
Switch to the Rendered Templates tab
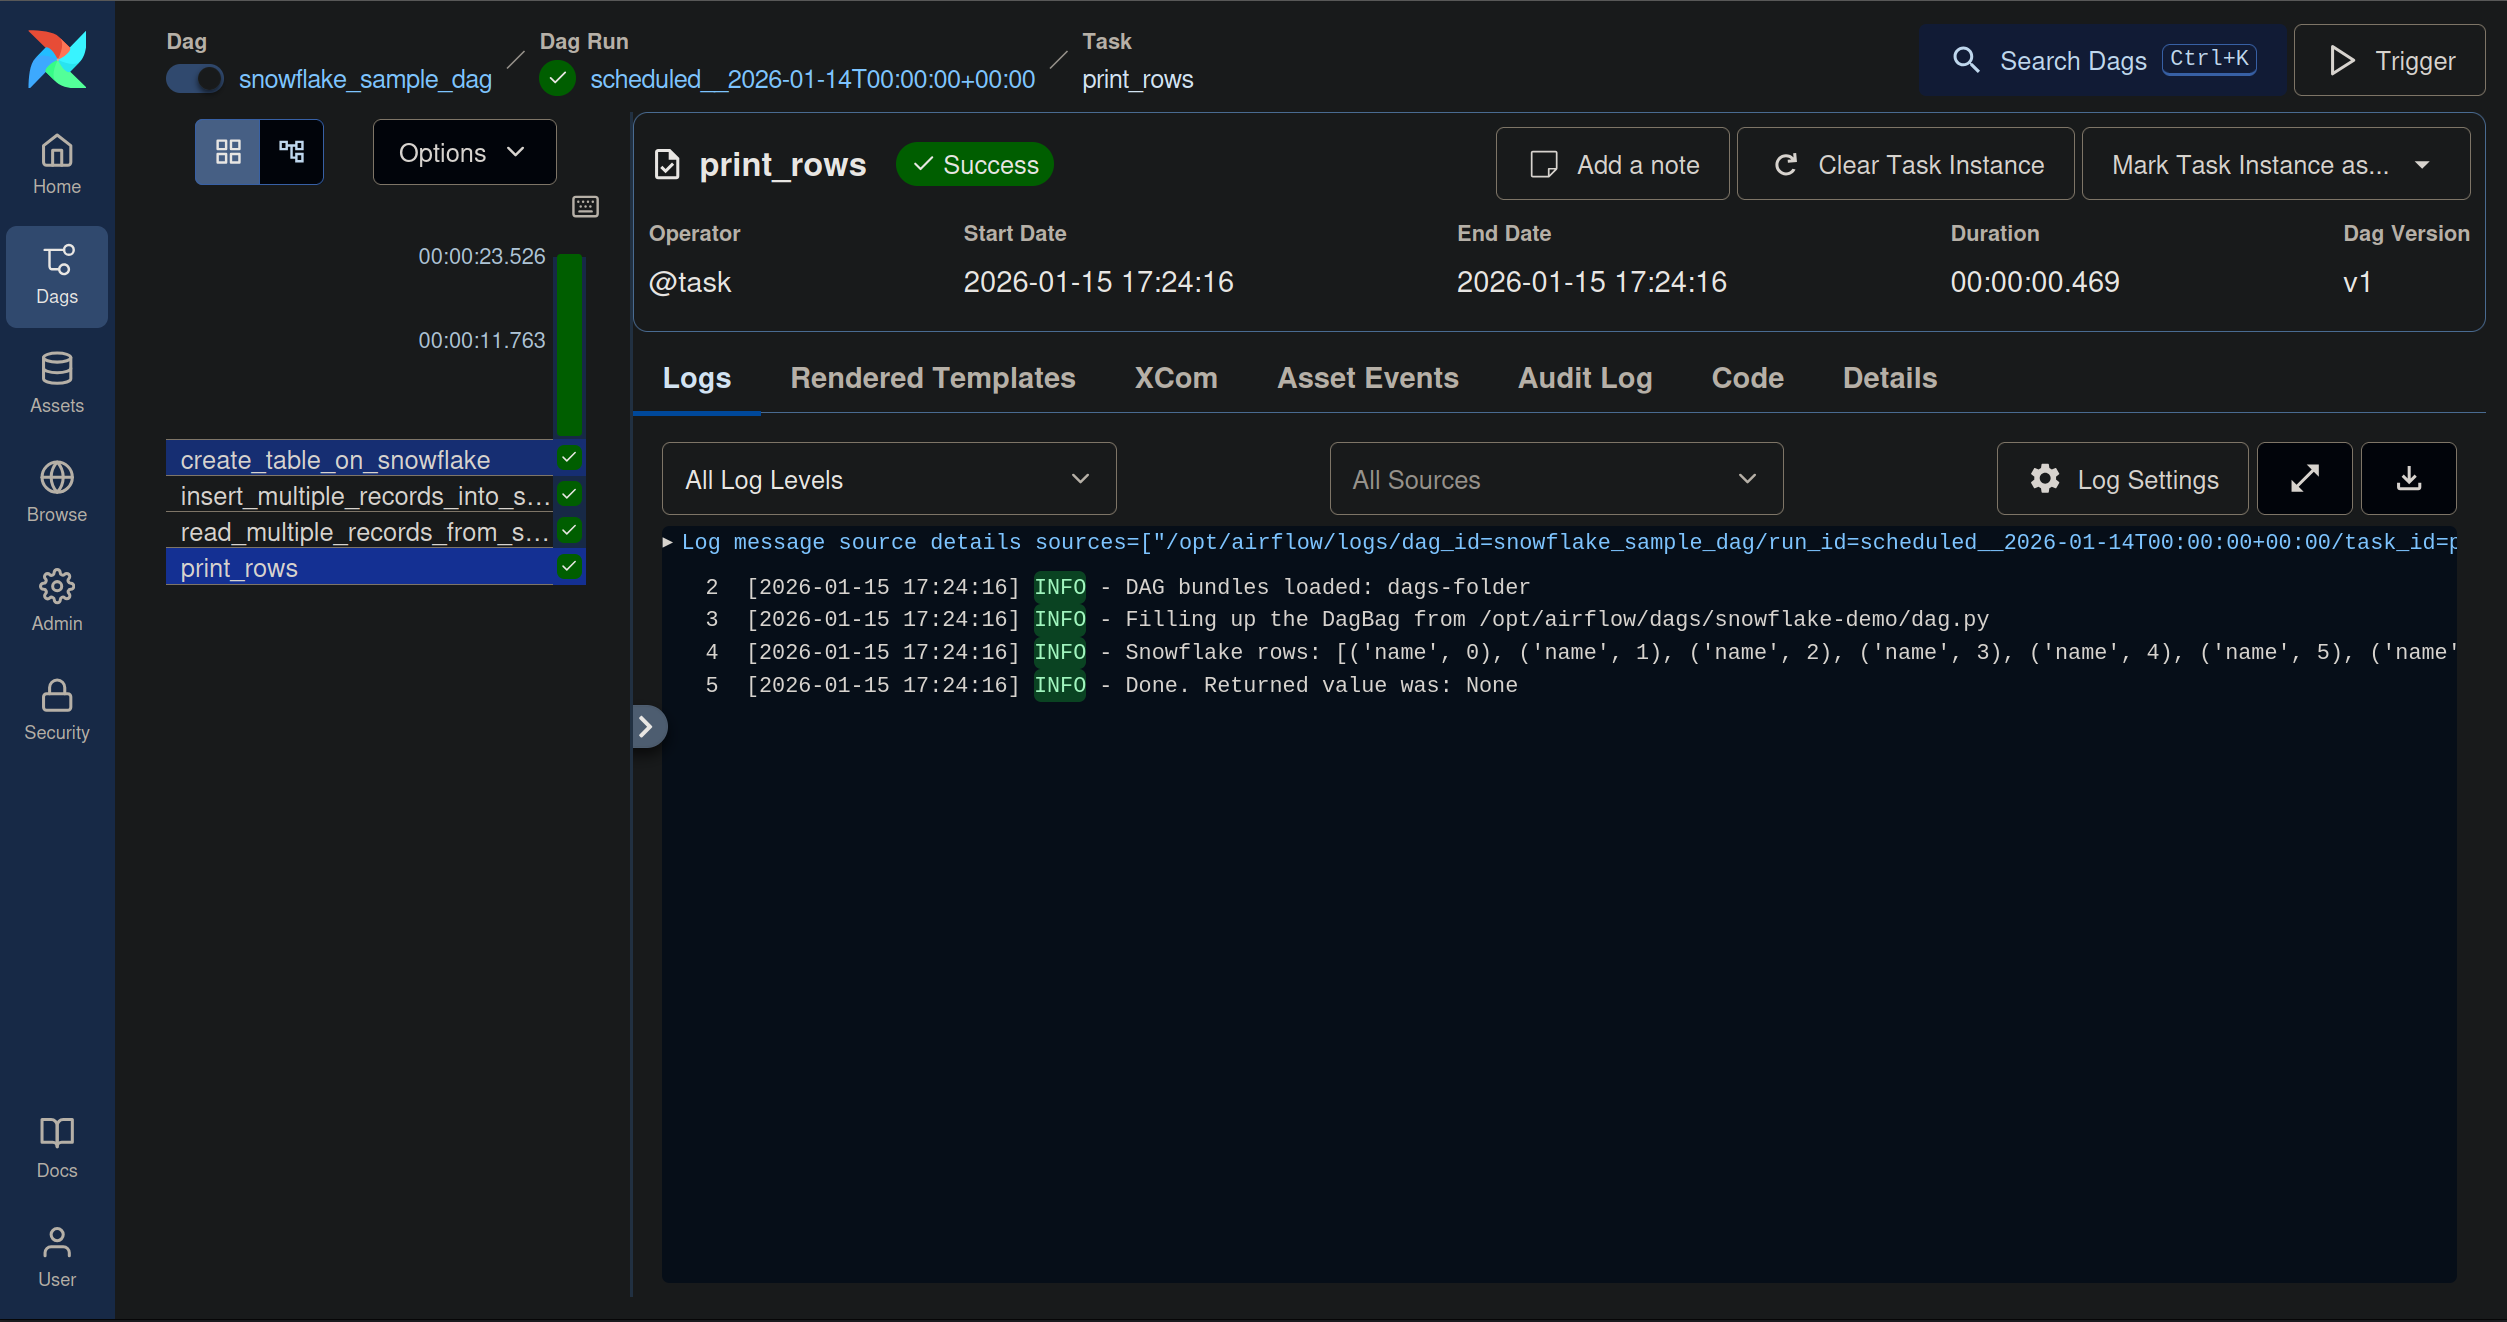[x=932, y=379]
